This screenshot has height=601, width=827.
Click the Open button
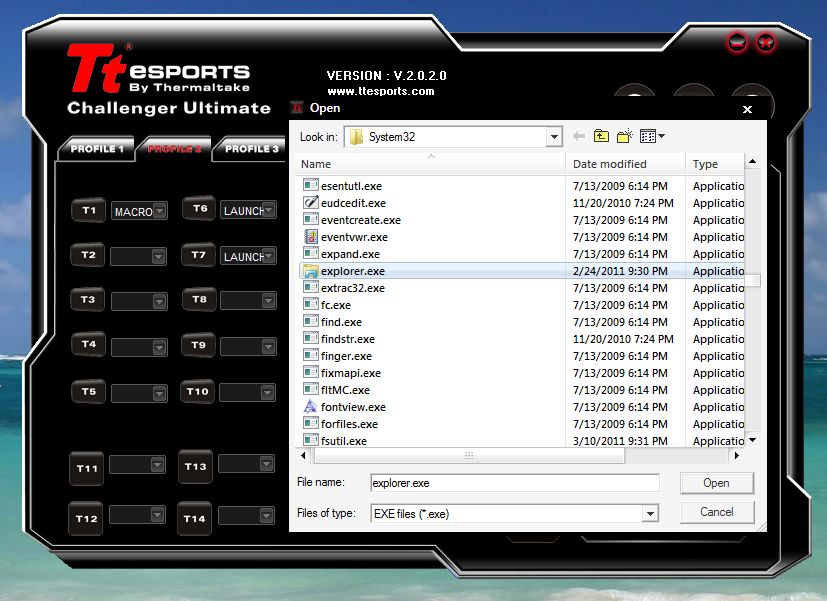tap(716, 483)
